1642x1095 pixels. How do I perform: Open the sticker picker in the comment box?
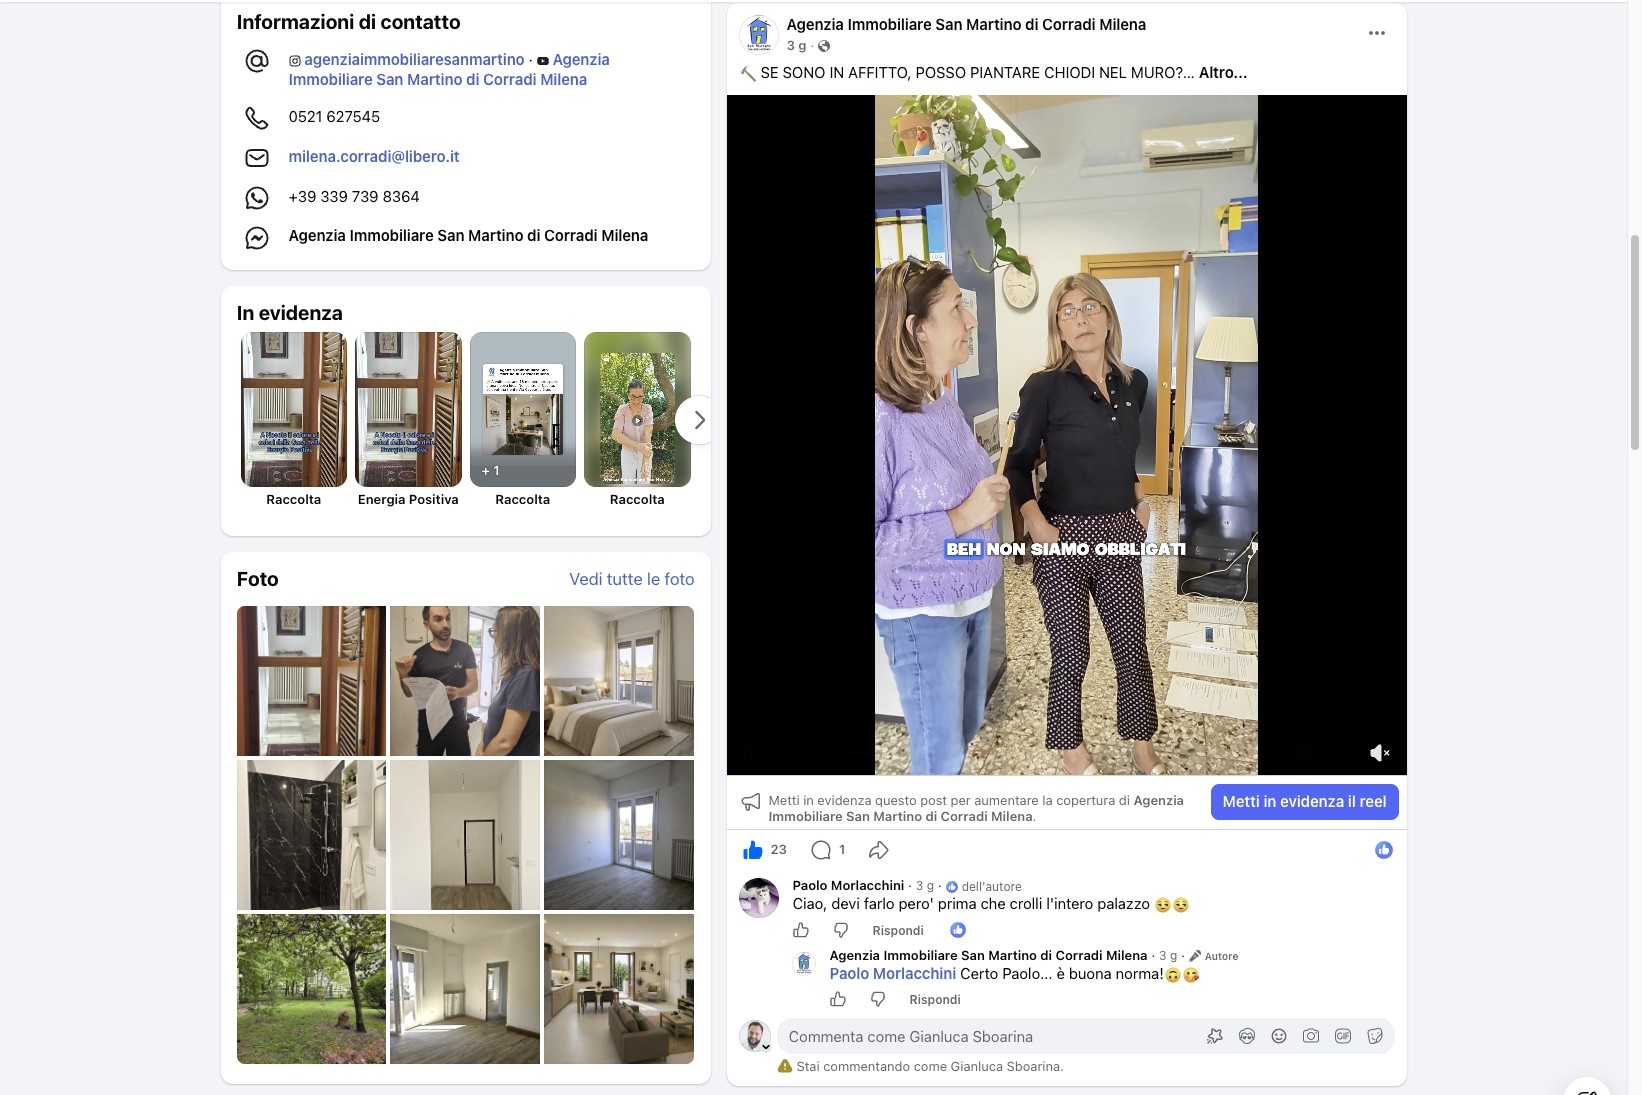click(x=1375, y=1036)
